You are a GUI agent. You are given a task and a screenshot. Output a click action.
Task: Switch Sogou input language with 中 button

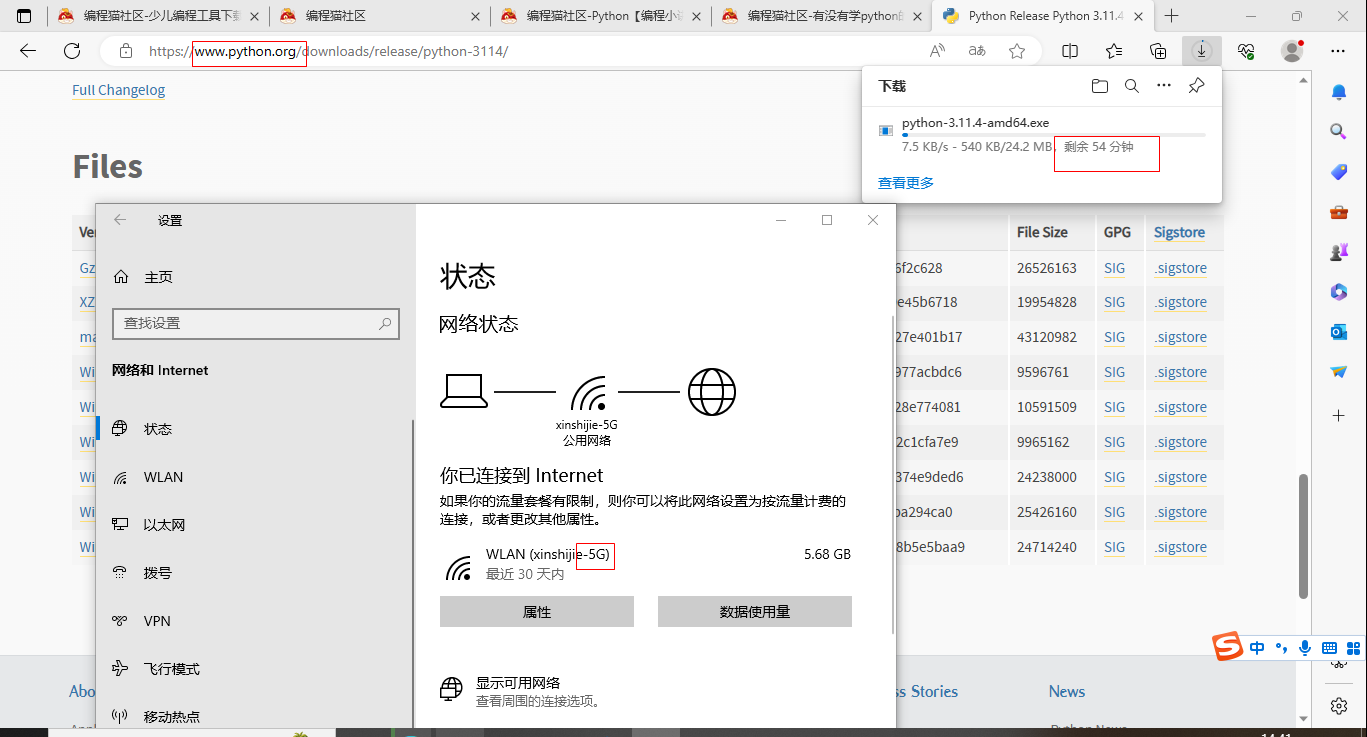coord(1257,648)
